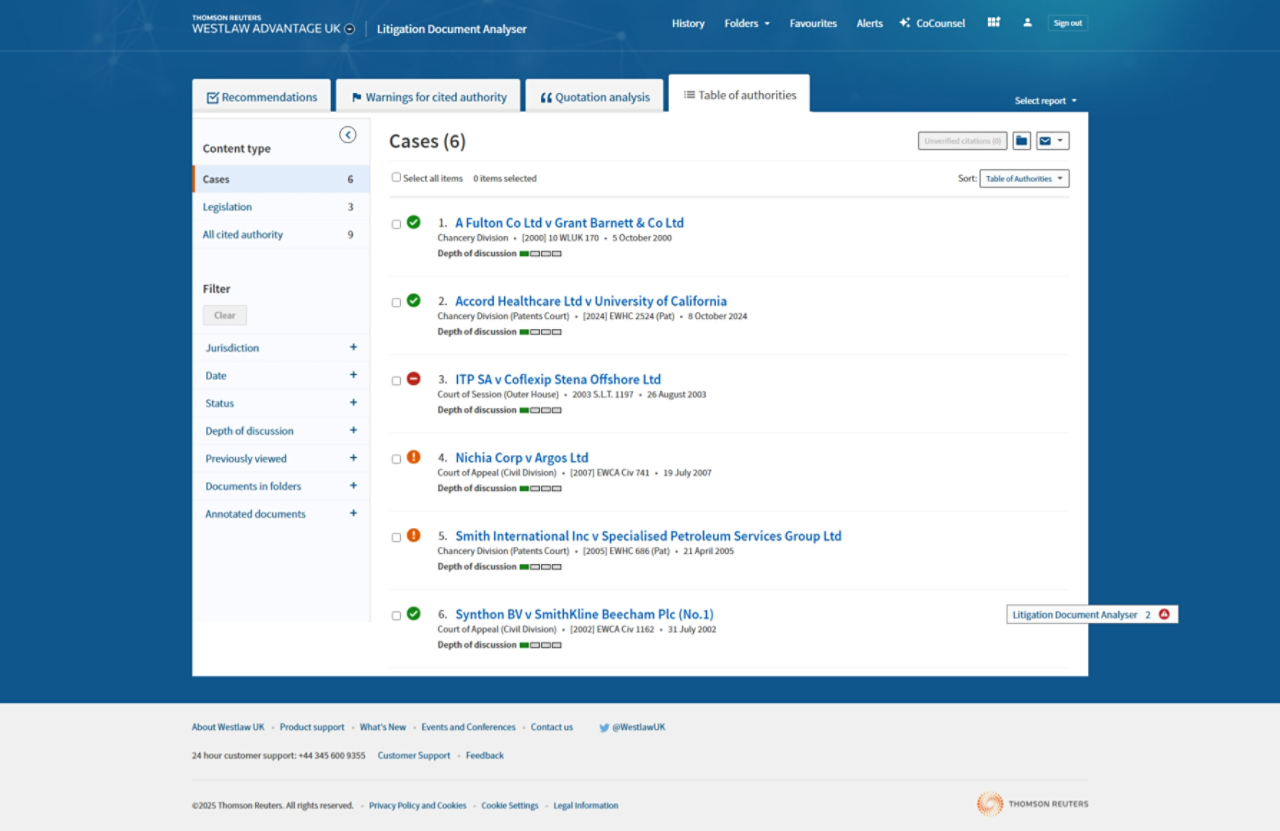Switch to the Quotation analysis tab

594,97
